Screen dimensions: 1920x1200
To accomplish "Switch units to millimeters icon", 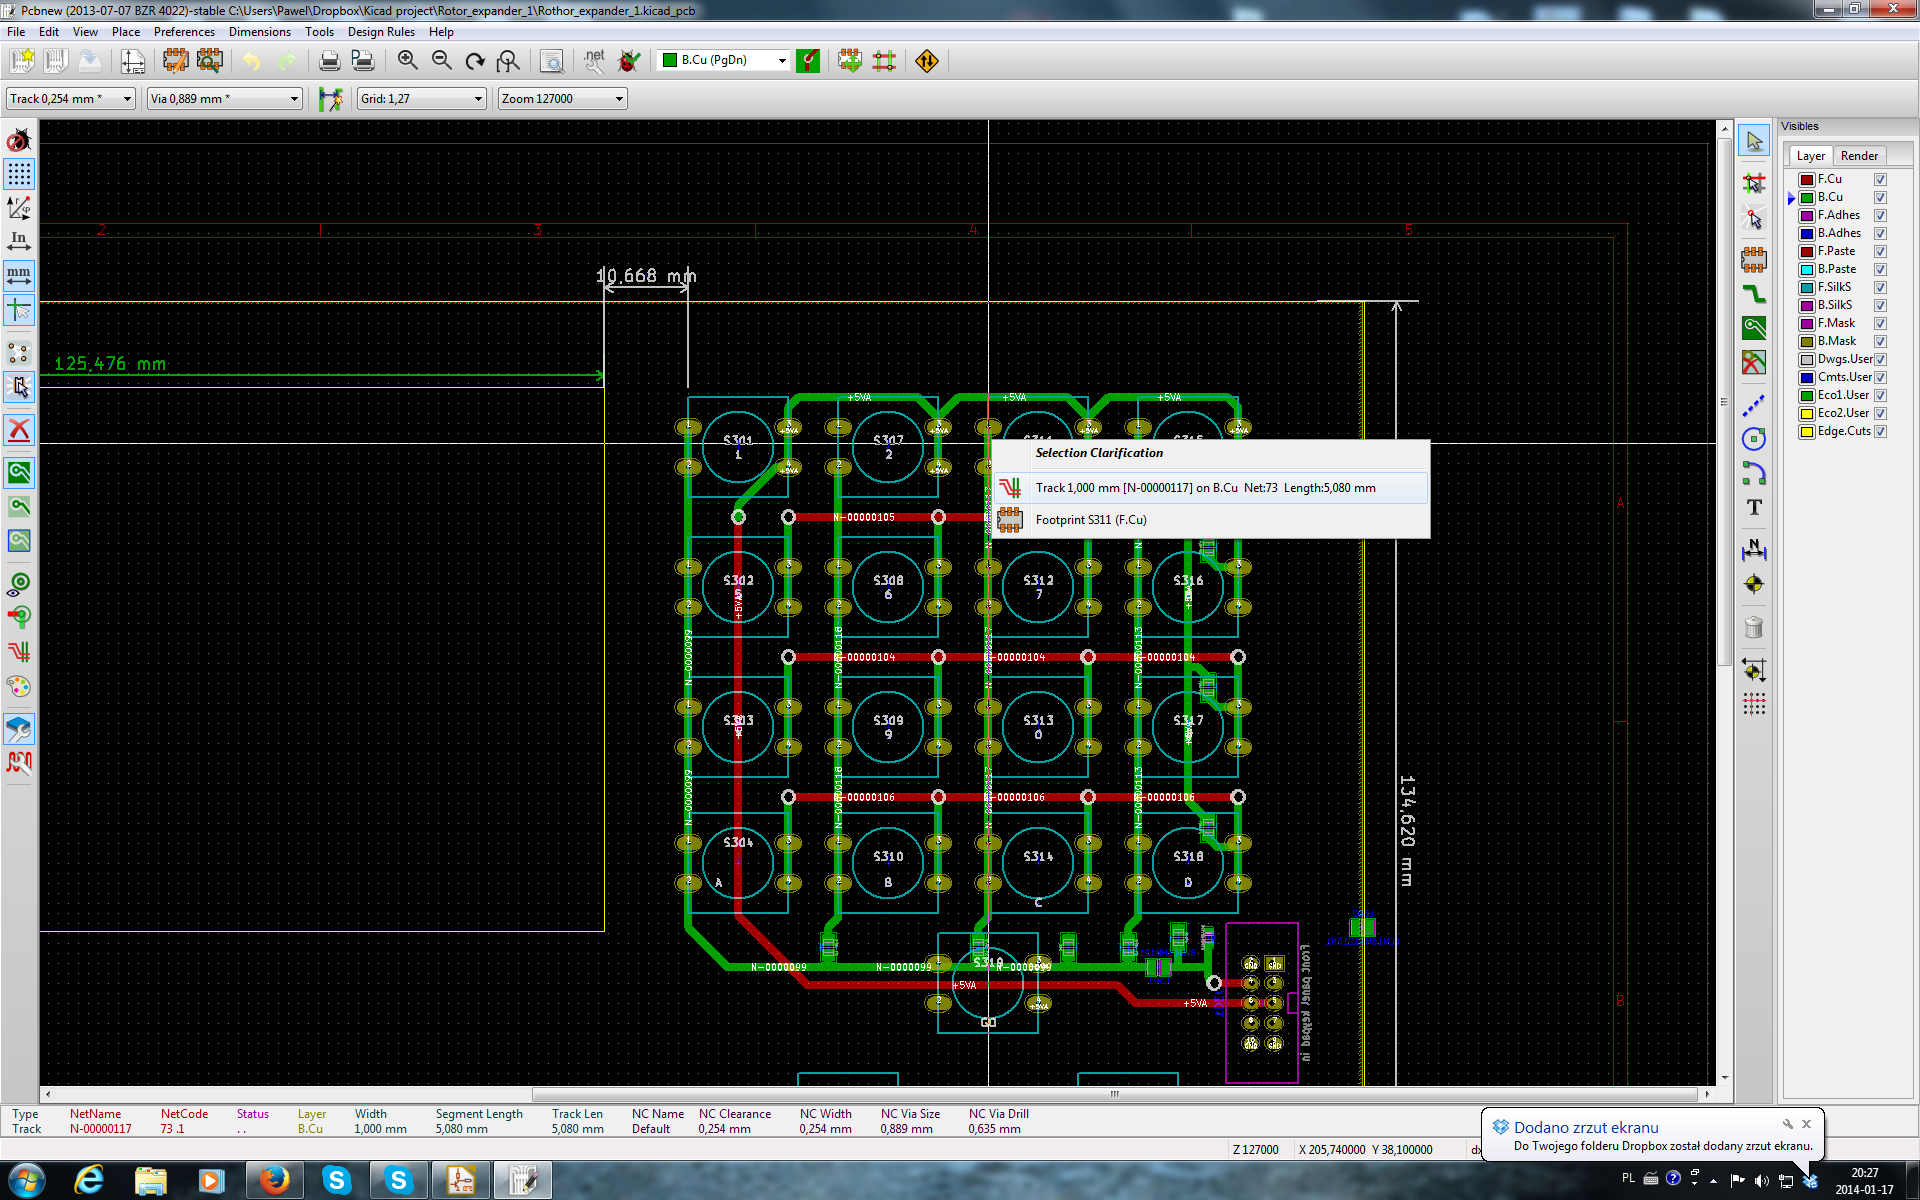I will [x=18, y=274].
